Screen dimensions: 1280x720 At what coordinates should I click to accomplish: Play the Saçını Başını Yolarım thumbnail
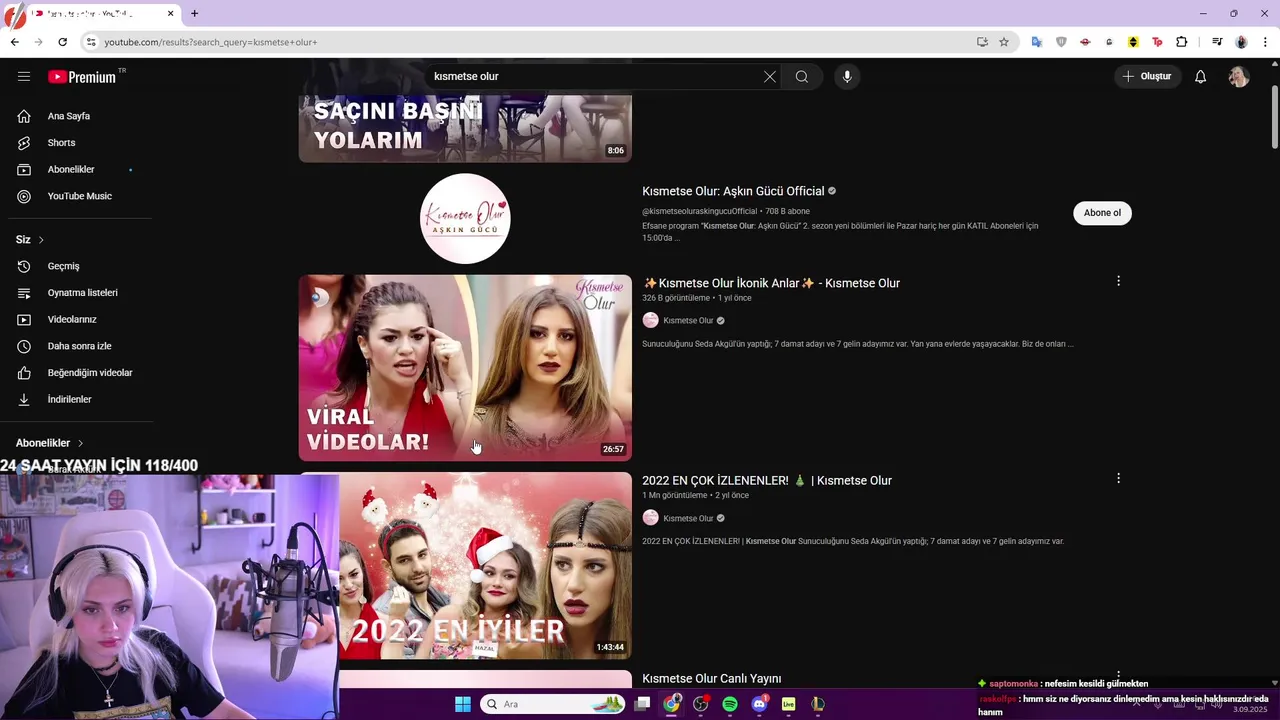pyautogui.click(x=465, y=128)
